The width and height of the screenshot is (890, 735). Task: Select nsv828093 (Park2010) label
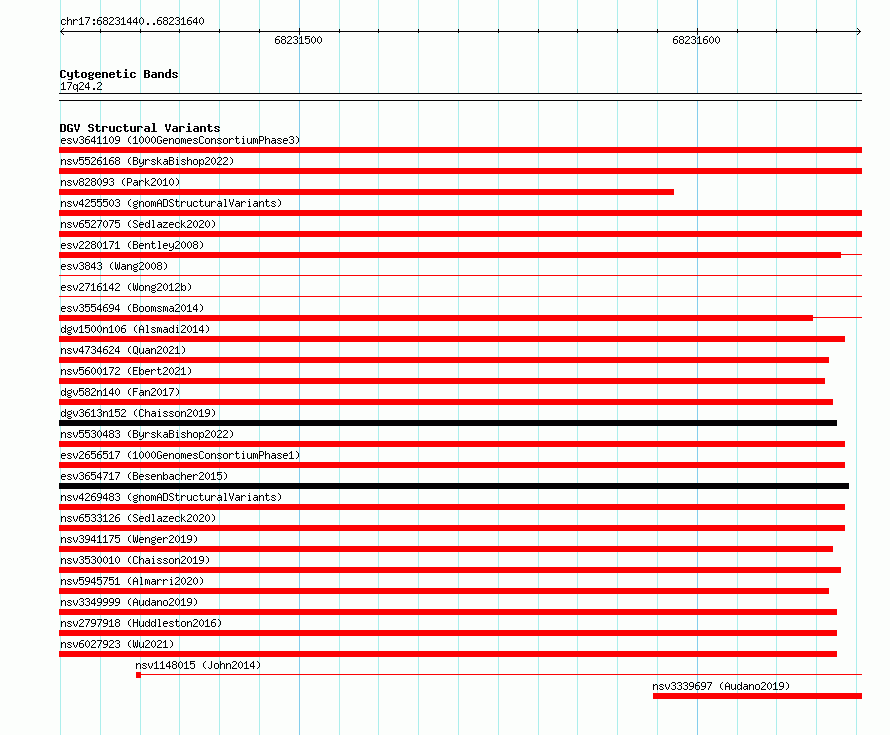point(120,182)
